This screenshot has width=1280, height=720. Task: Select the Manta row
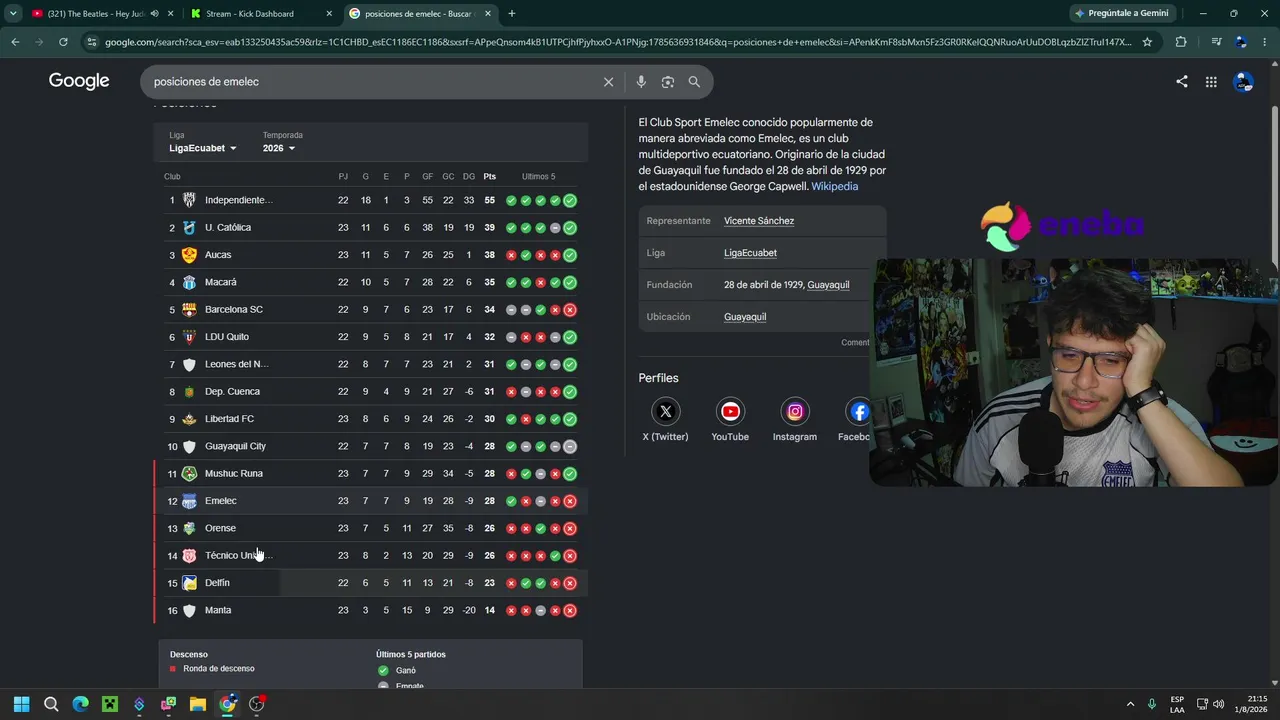click(371, 610)
